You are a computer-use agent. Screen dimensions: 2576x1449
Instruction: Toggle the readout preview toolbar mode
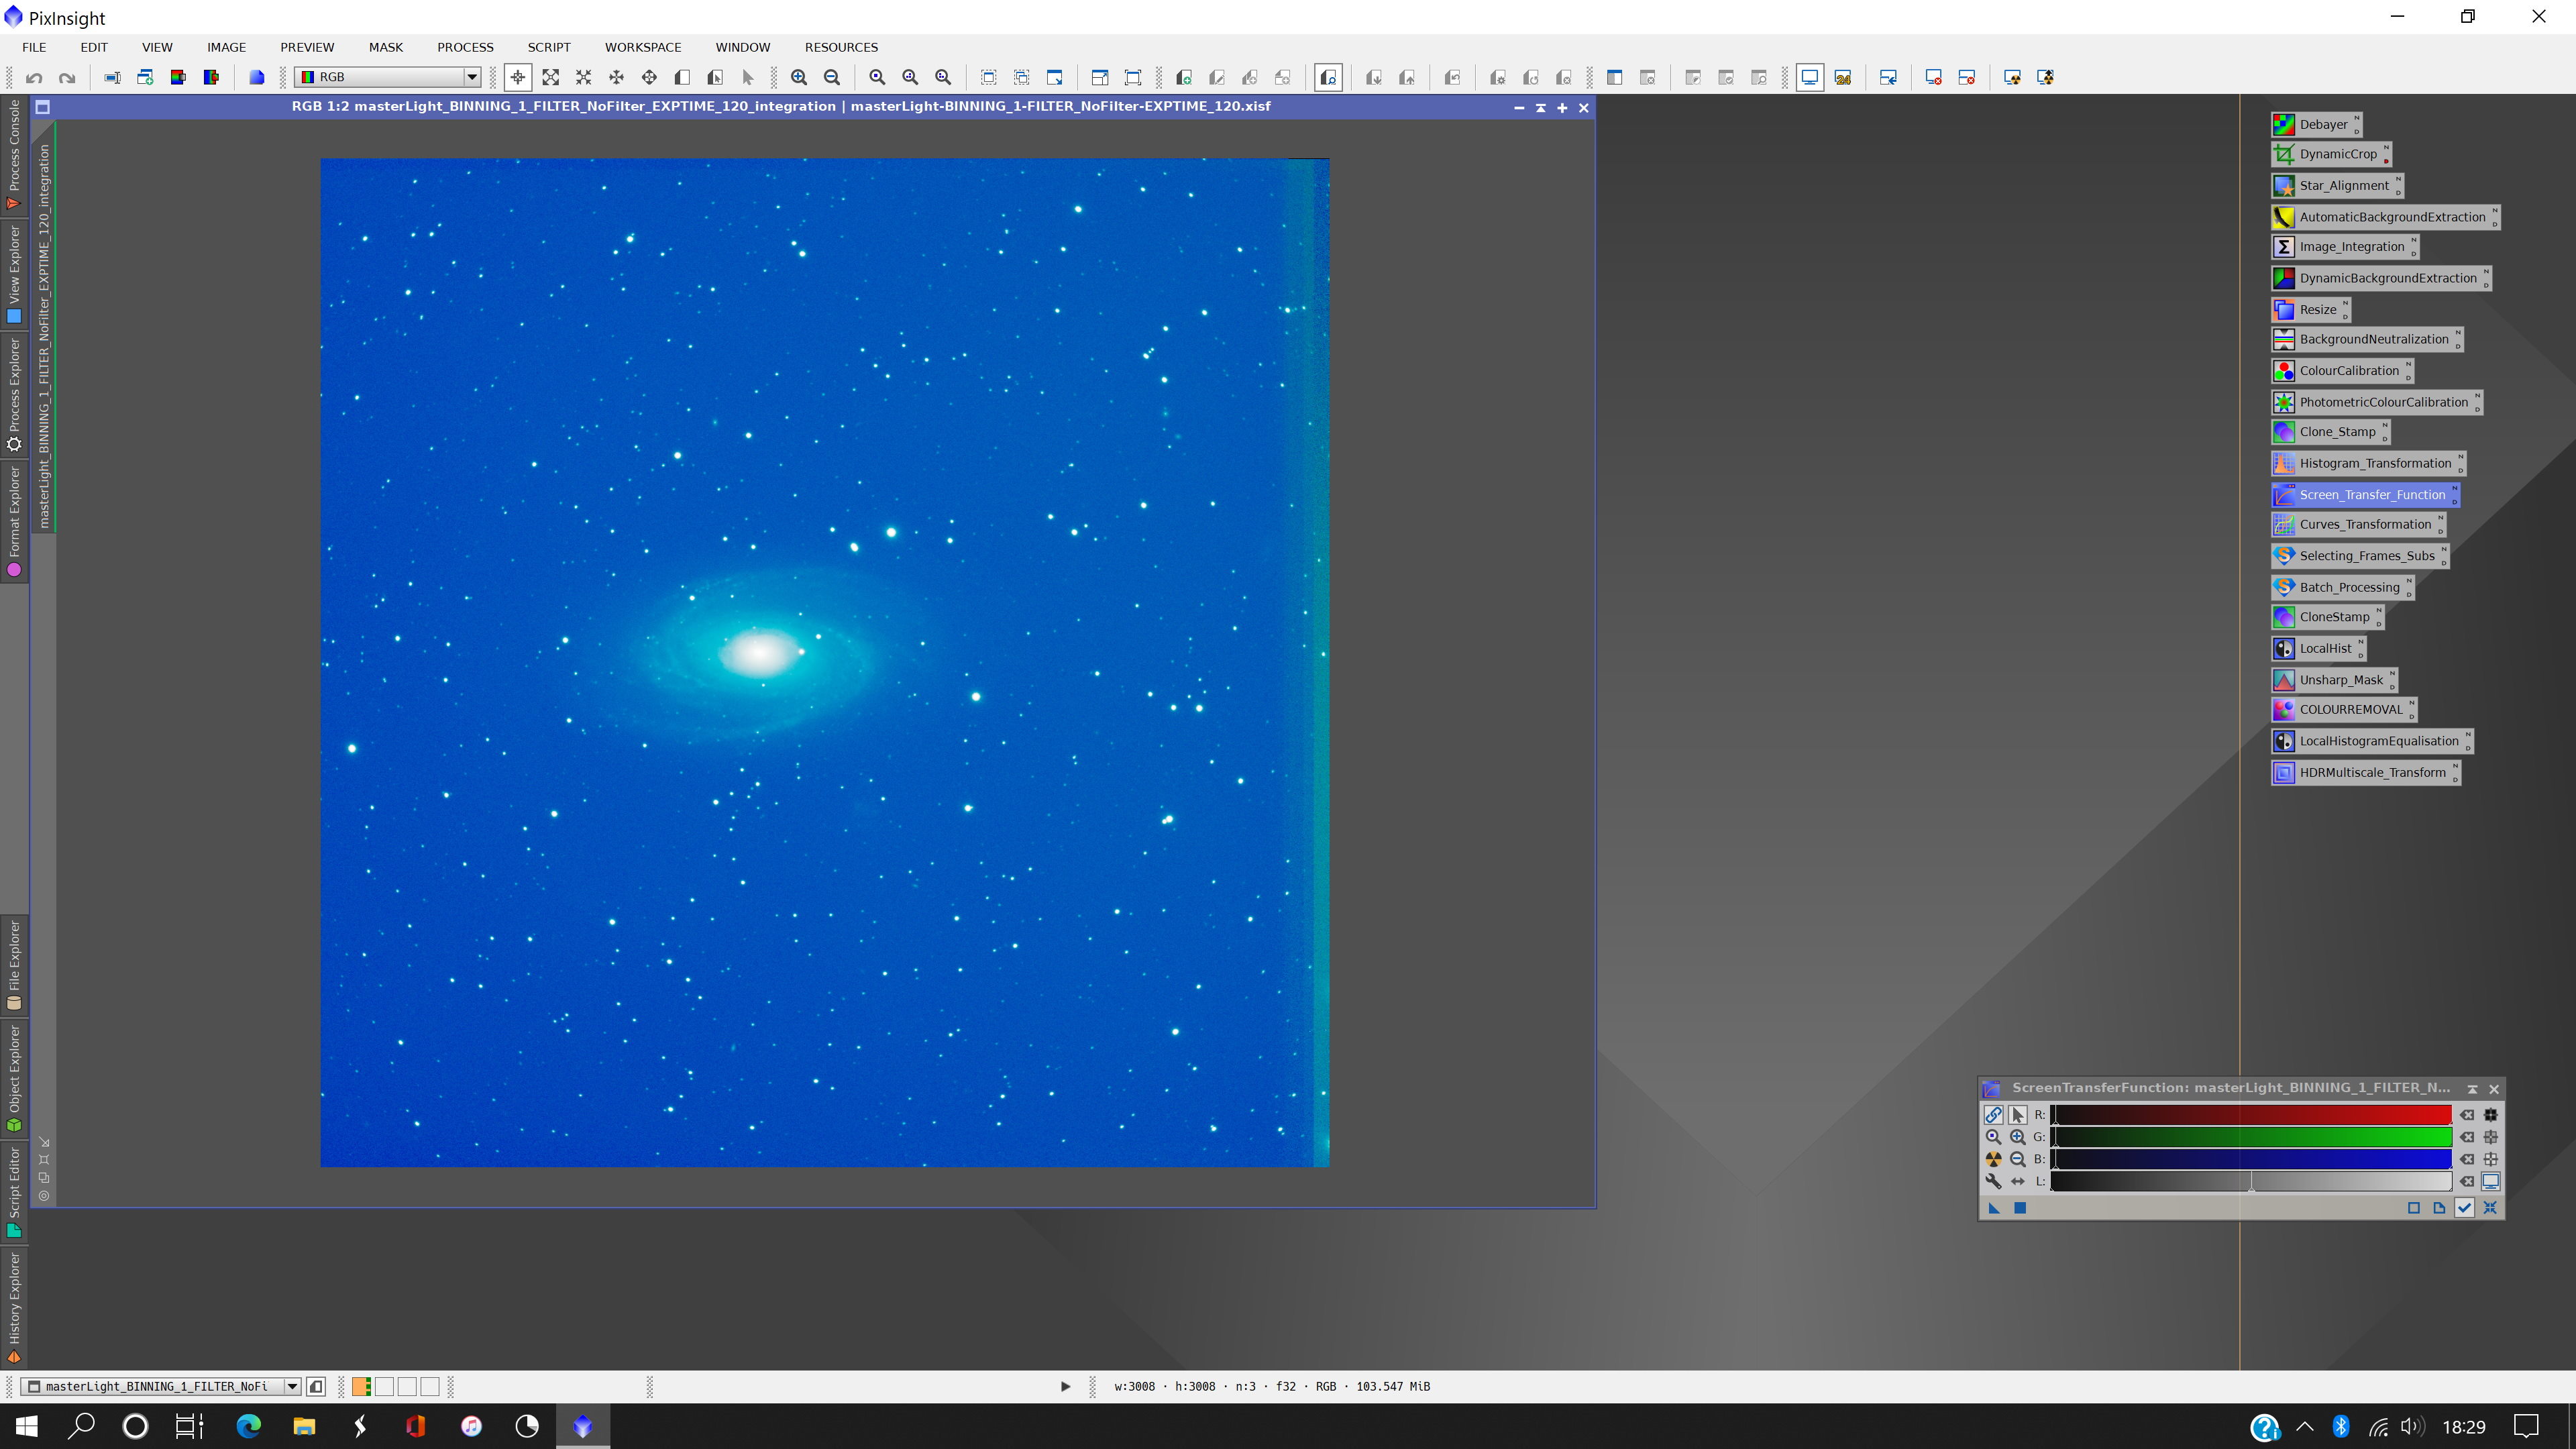coord(1328,77)
